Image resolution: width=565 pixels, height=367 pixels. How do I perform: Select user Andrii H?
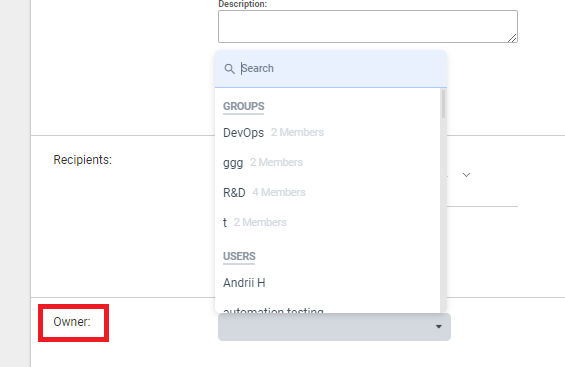328,283
